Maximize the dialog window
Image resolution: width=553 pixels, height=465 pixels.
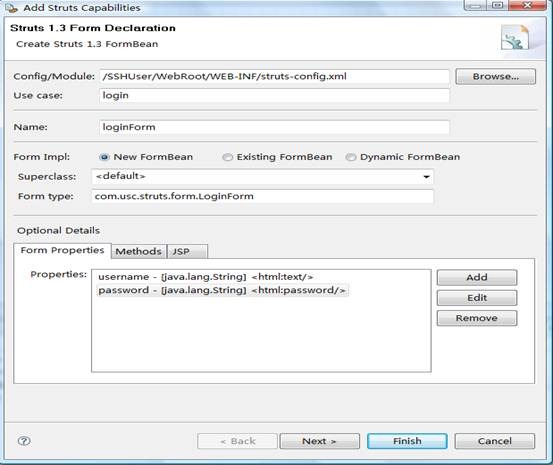[x=497, y=5]
